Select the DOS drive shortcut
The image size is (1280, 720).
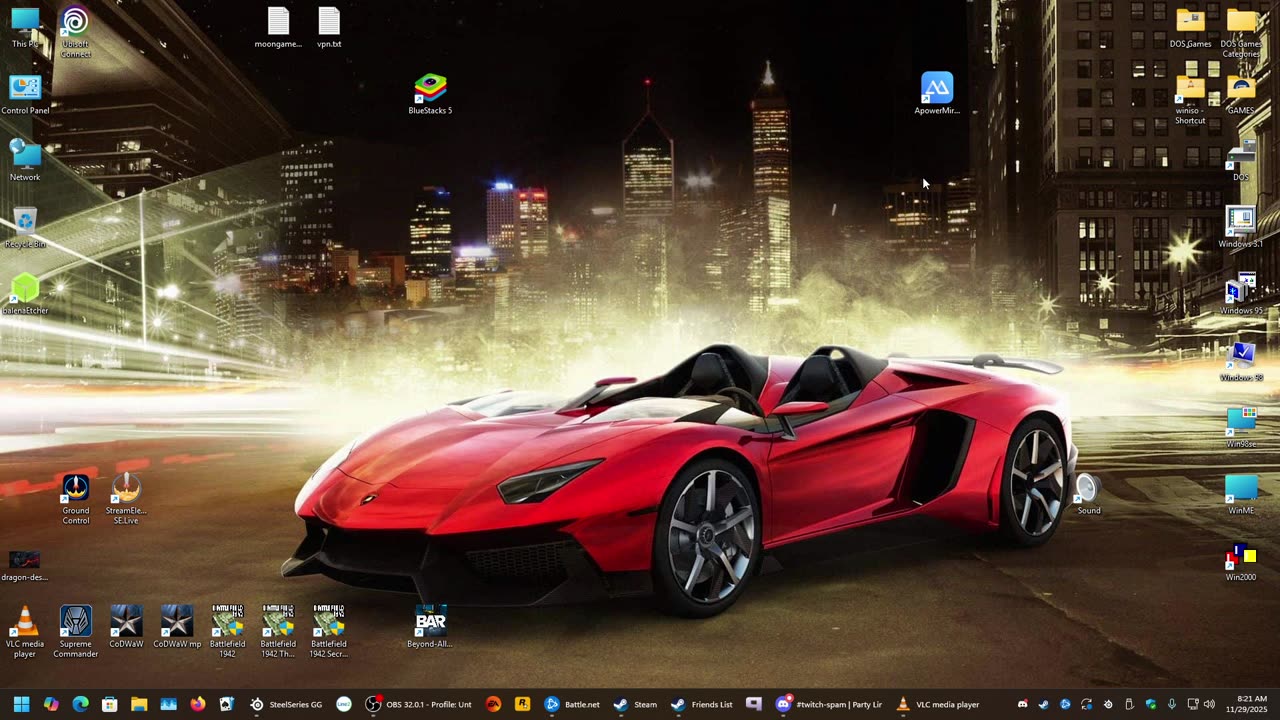pos(1241,161)
